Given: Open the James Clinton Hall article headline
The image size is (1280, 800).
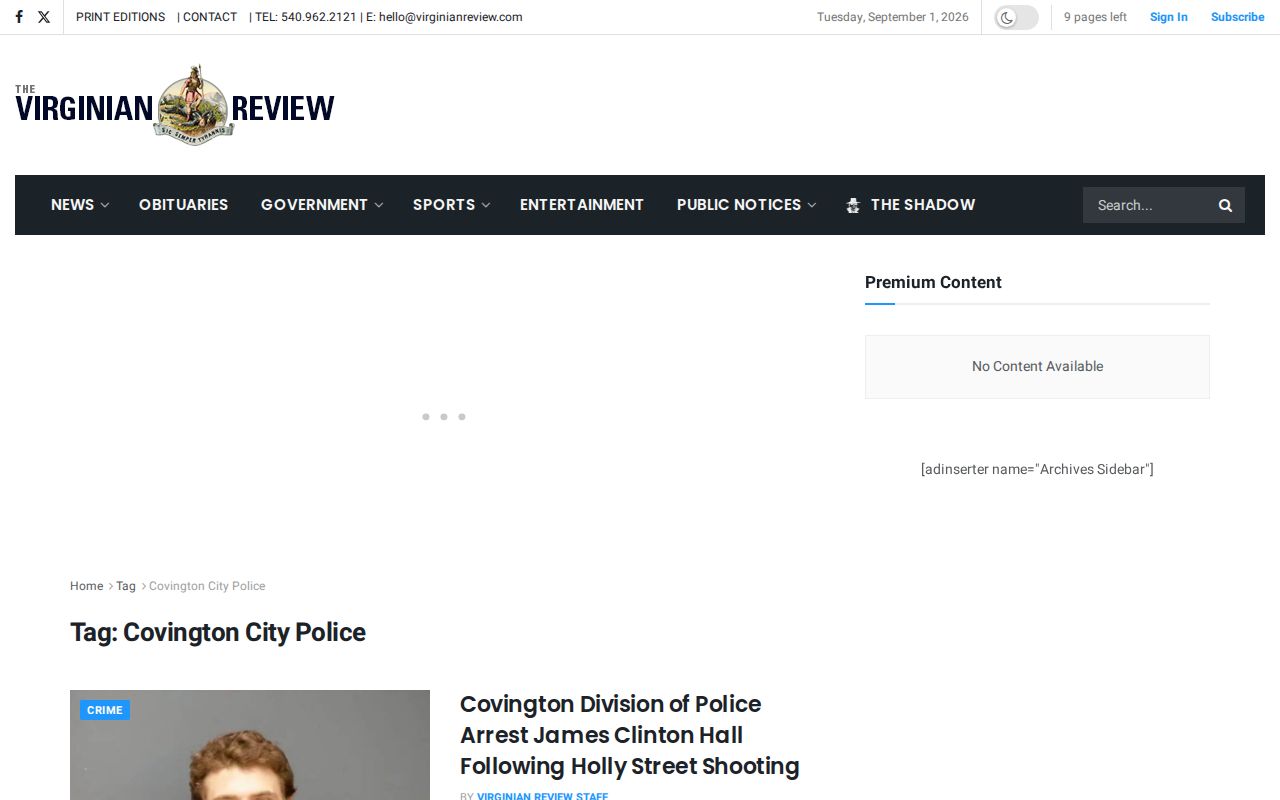Looking at the screenshot, I should (x=630, y=735).
